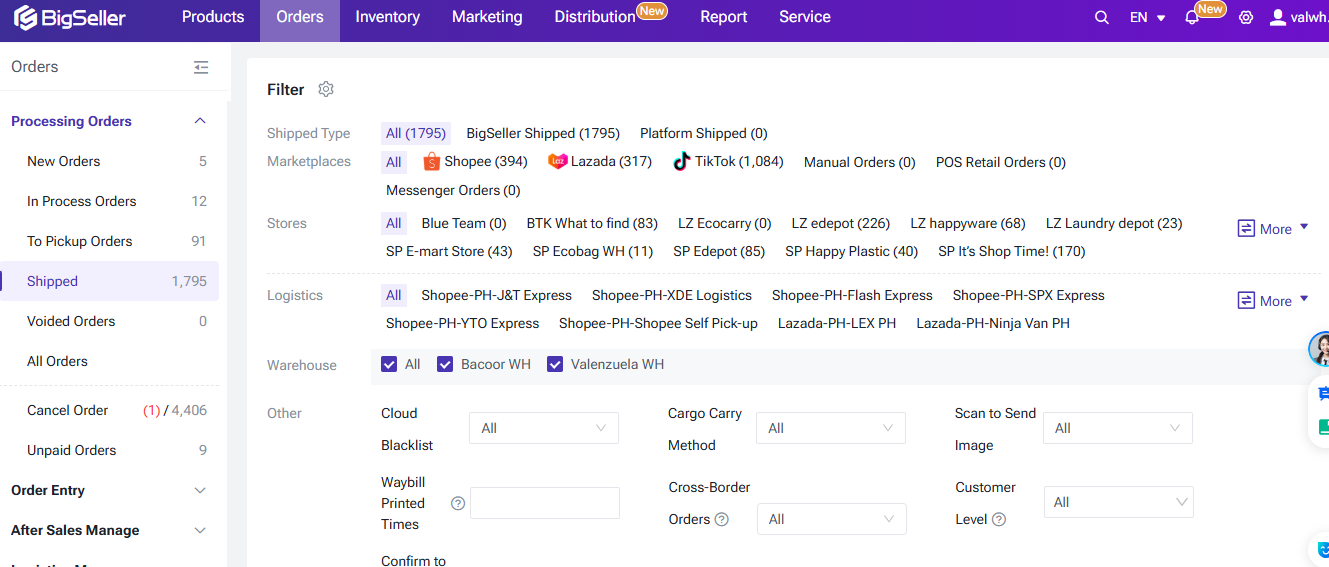Filter by Manual Orders (0)
This screenshot has height=567, width=1329.
(x=860, y=162)
